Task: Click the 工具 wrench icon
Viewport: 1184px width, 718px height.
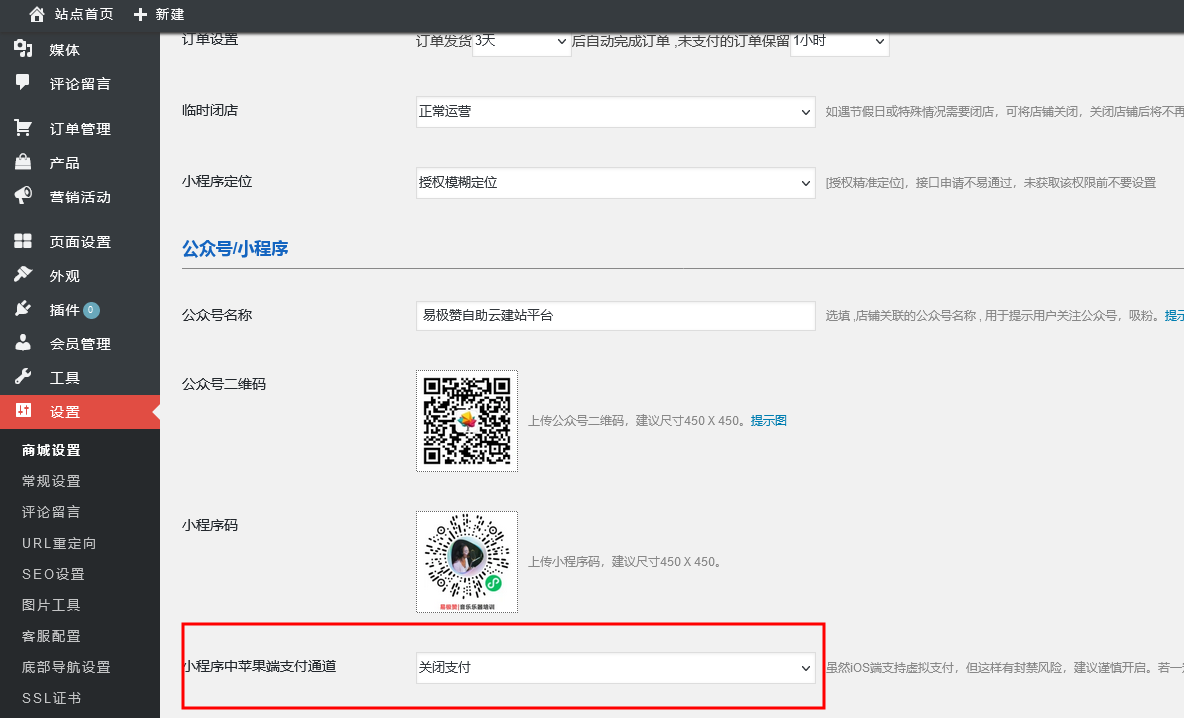Action: click(x=23, y=377)
